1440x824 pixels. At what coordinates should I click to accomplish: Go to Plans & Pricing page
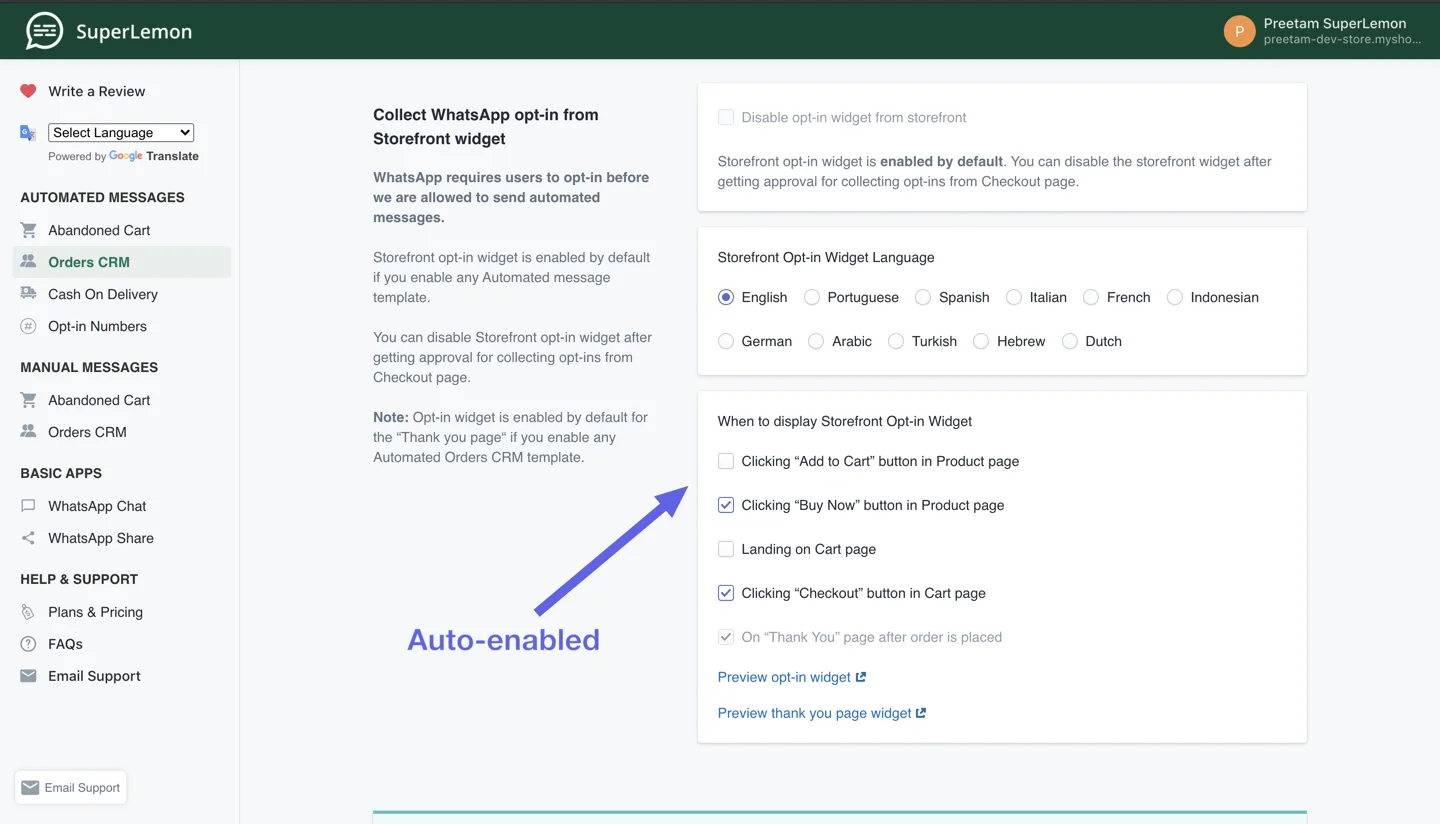[95, 612]
